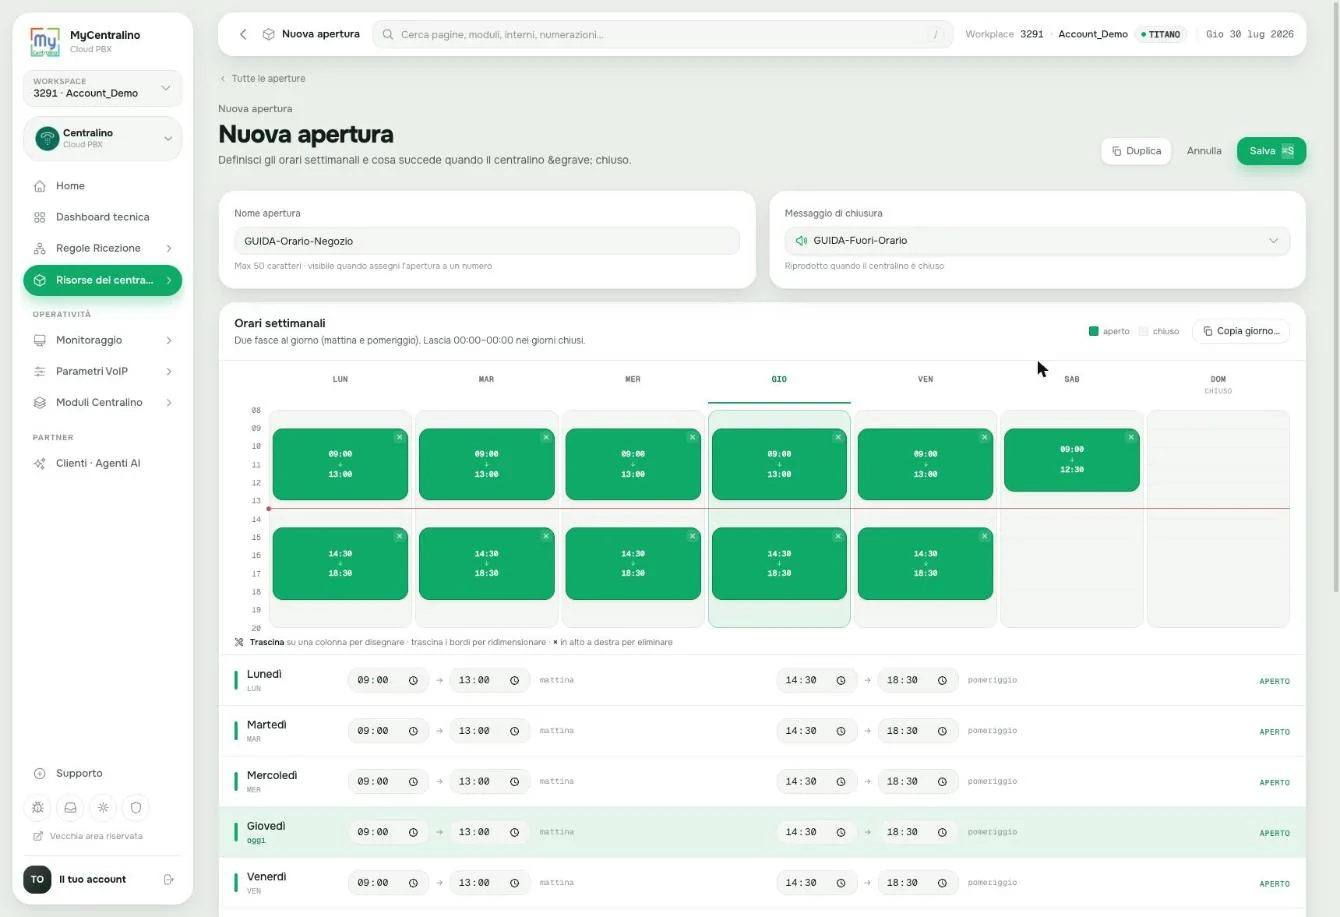Click the Duplica button
1340x917 pixels.
pyautogui.click(x=1136, y=151)
